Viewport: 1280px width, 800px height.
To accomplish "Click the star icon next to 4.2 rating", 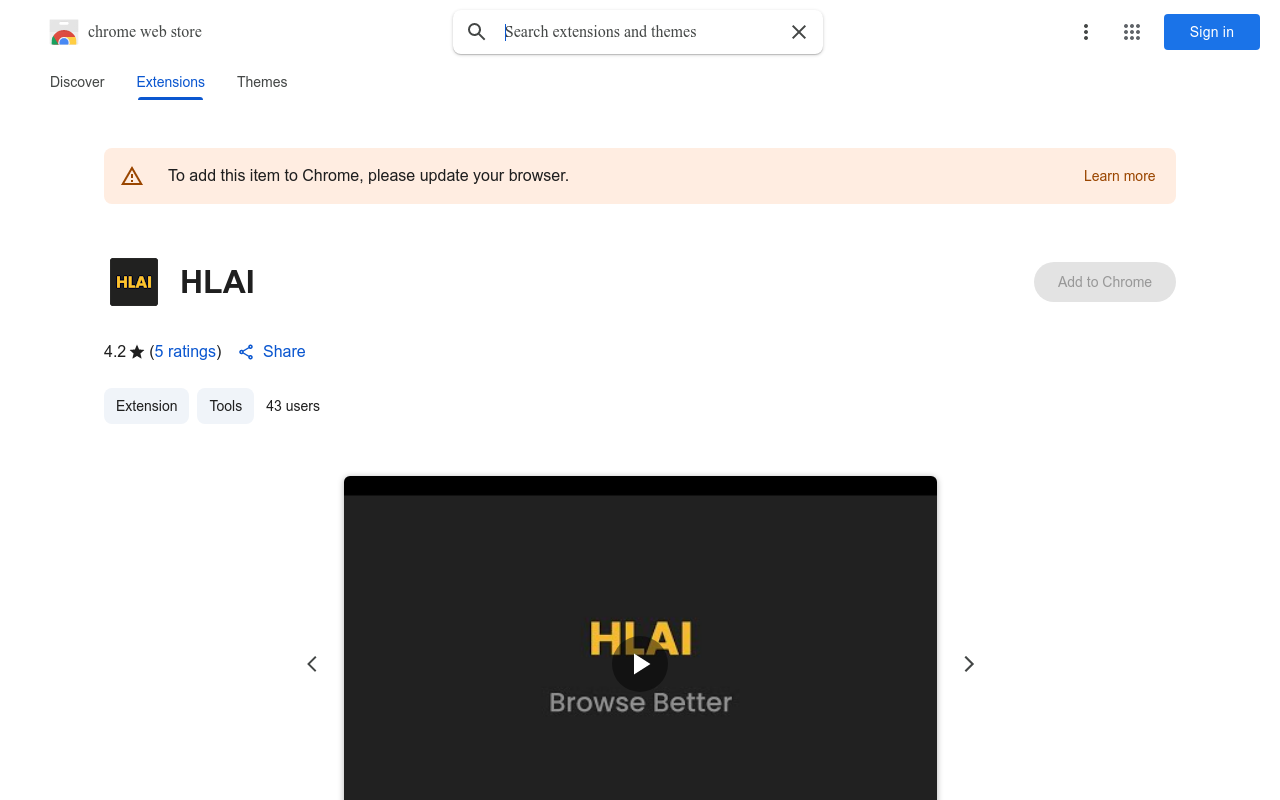I will (x=137, y=352).
